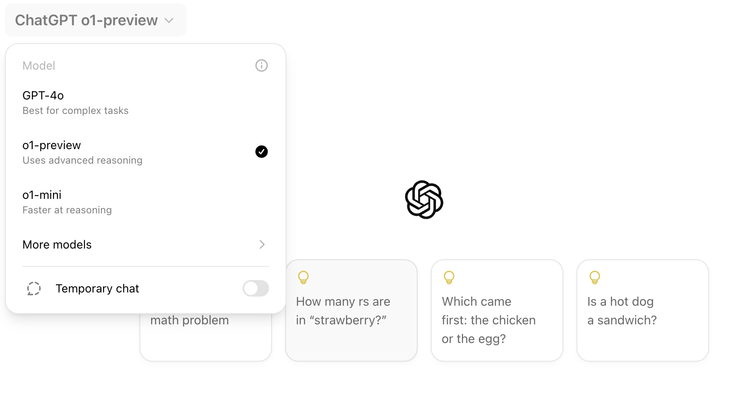
Task: Click the checkmark beside o1-preview
Action: [261, 152]
